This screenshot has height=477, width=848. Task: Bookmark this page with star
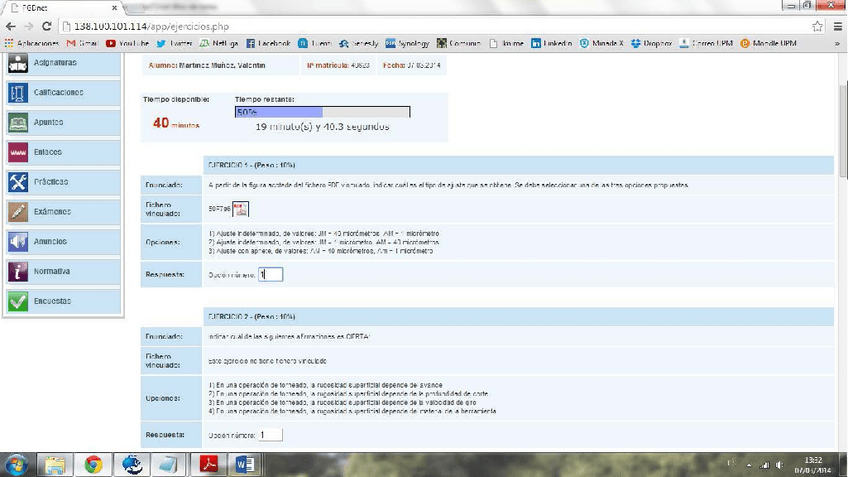[x=817, y=26]
